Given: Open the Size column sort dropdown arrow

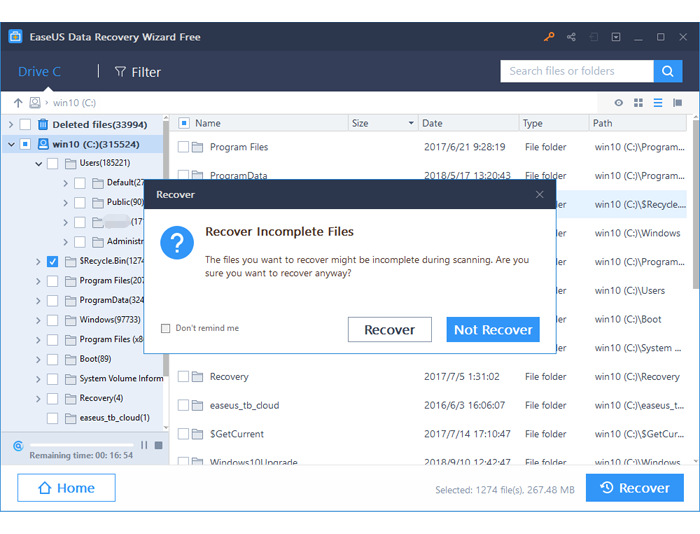Looking at the screenshot, I should tap(411, 123).
